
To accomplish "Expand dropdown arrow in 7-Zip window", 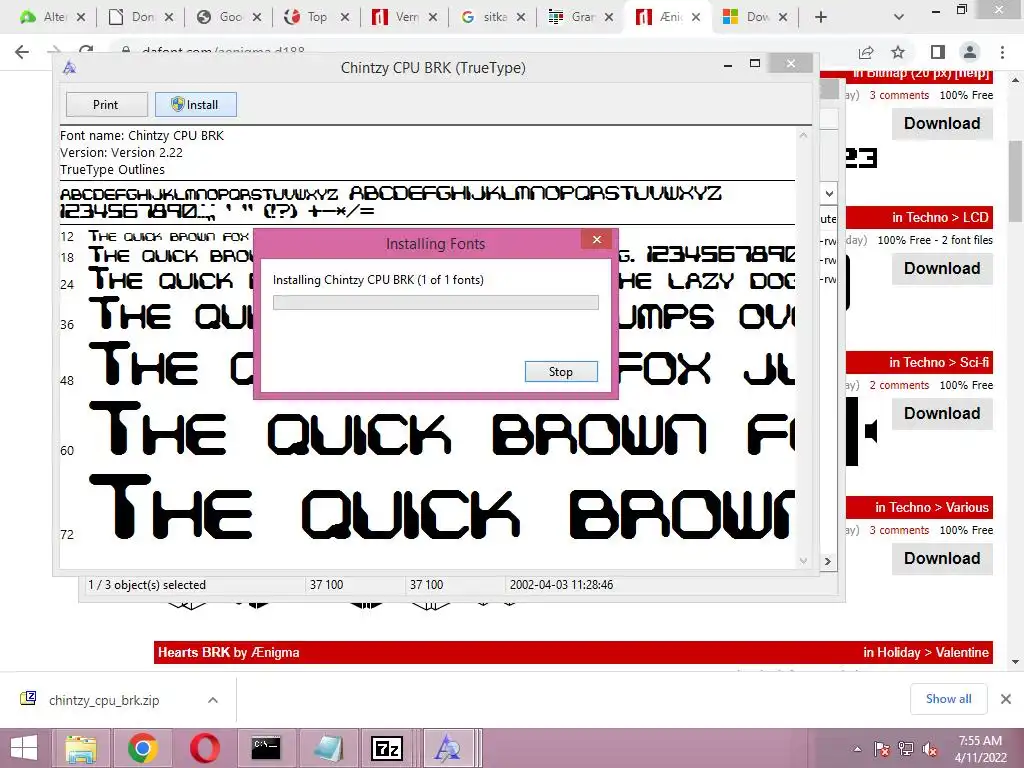I will coord(829,193).
